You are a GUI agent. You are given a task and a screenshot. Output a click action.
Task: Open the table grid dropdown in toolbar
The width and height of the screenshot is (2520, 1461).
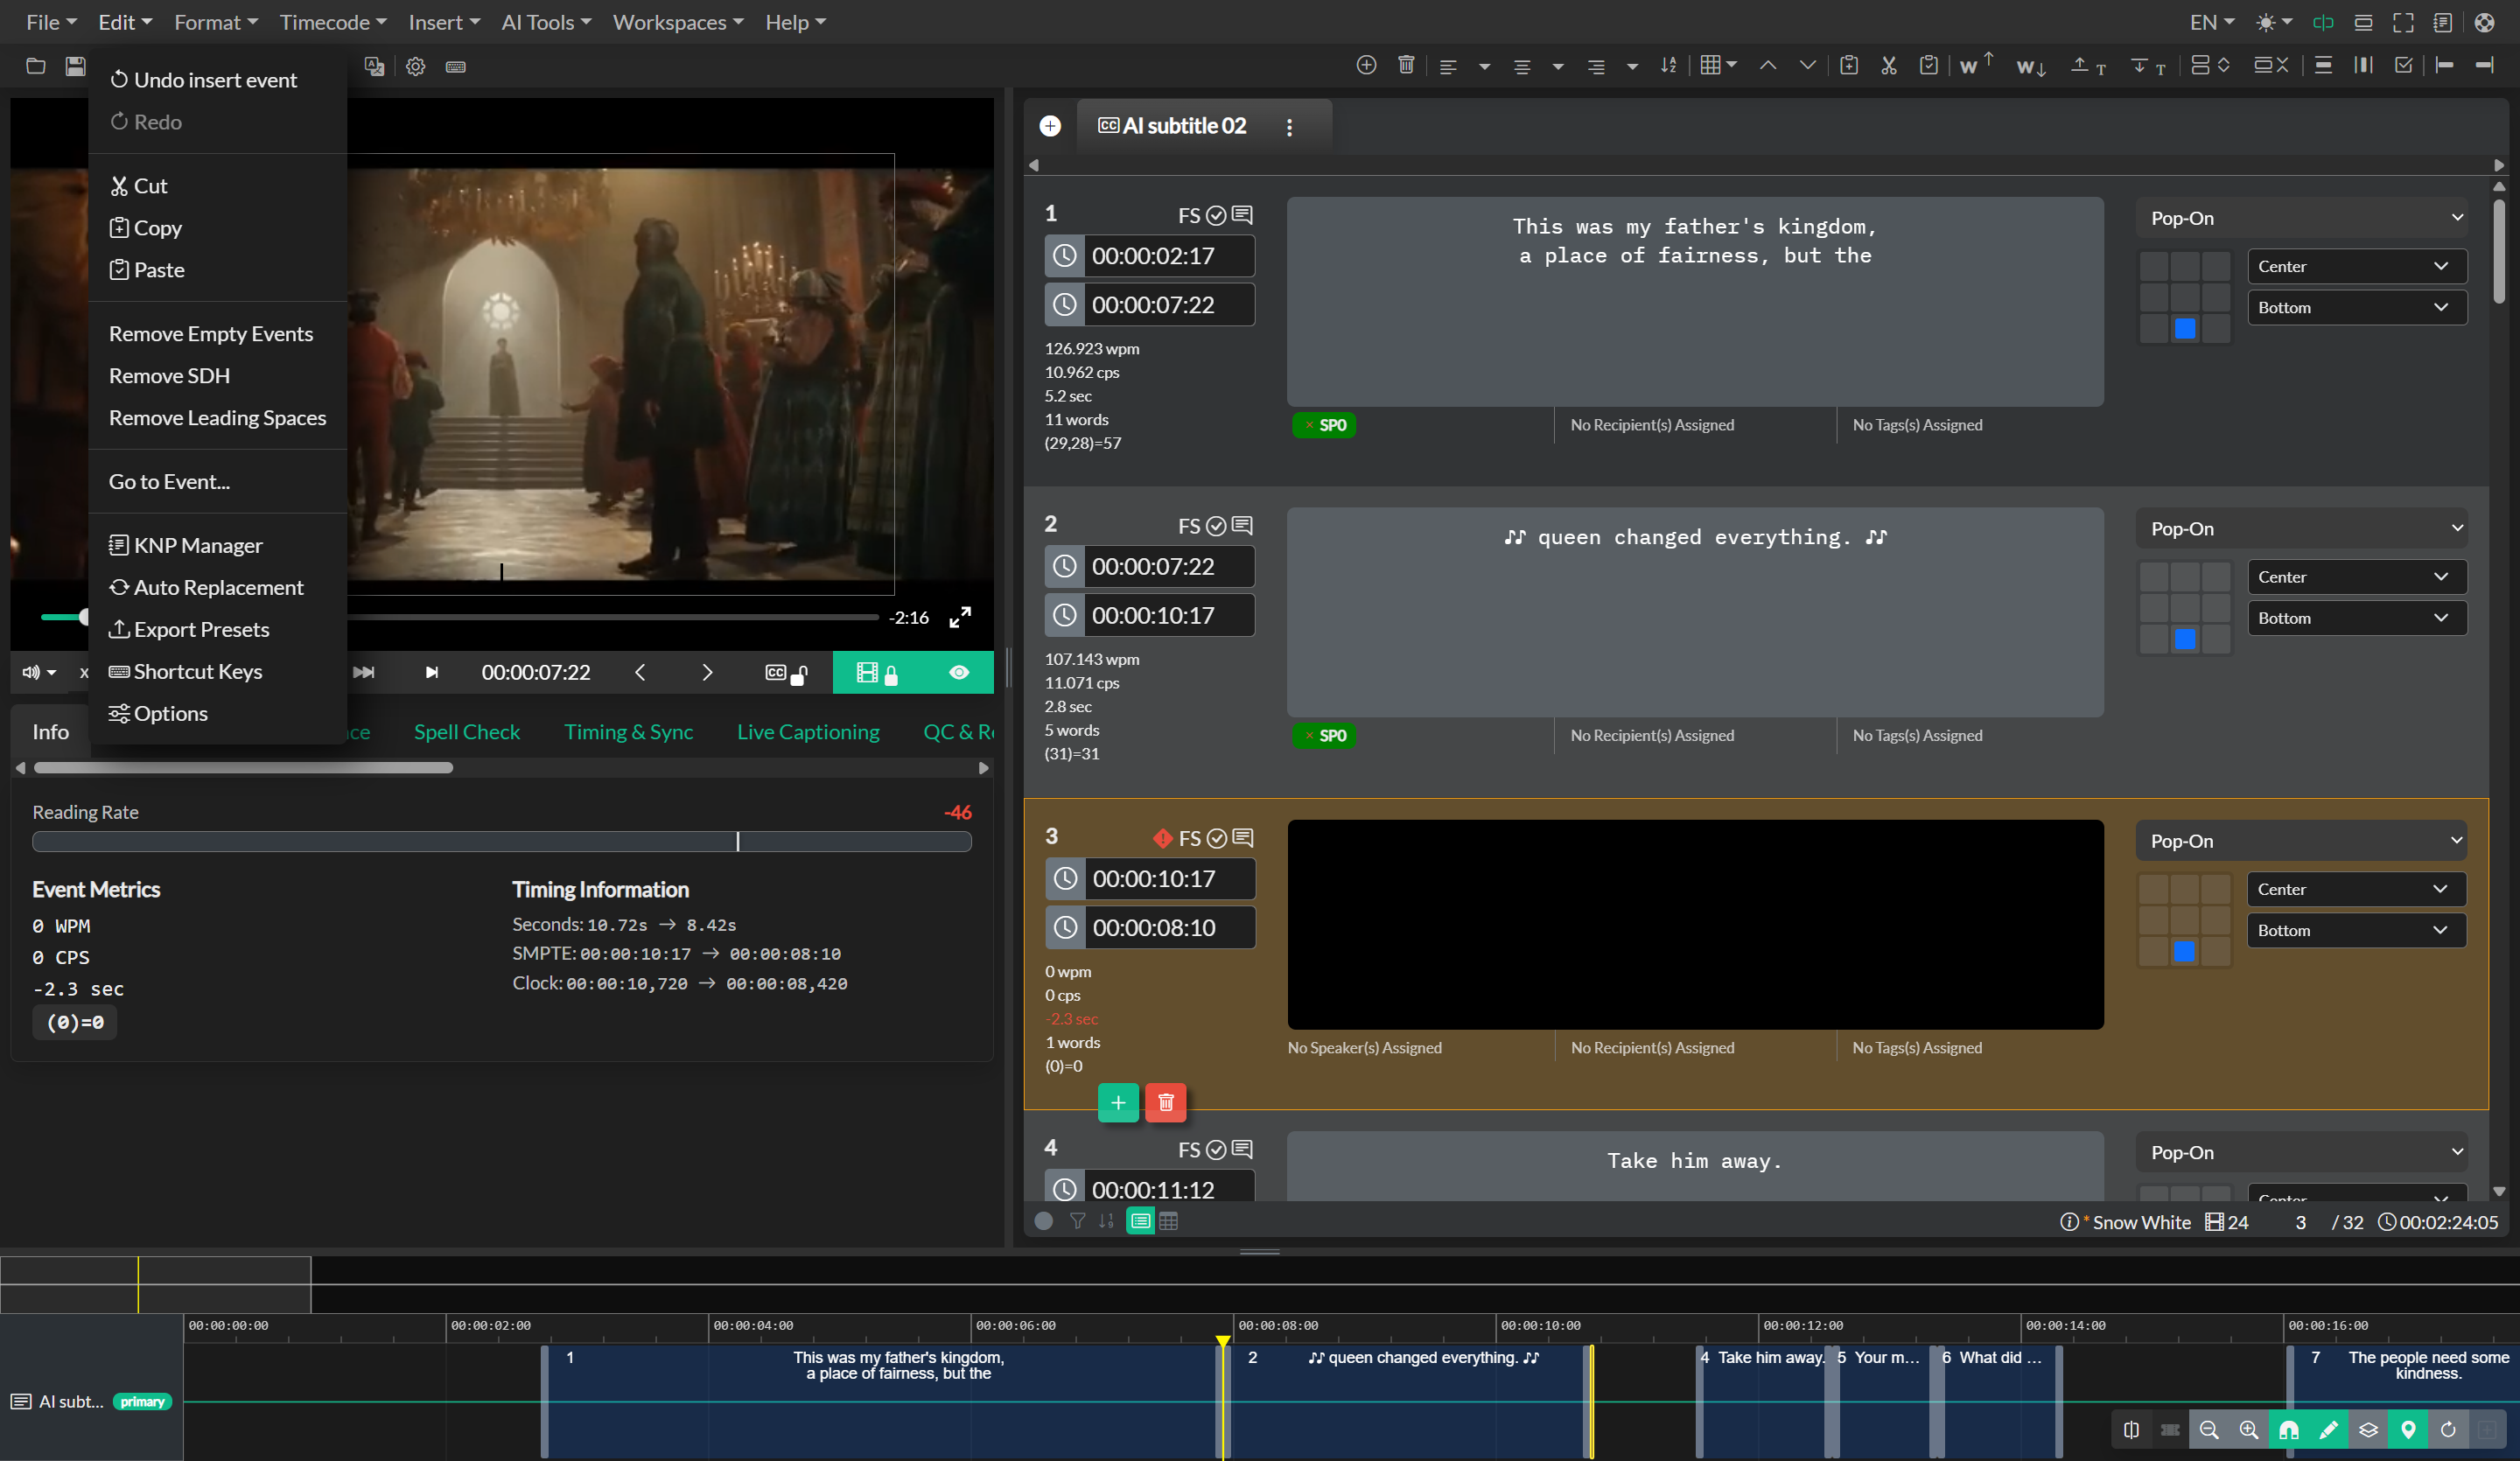coord(1718,65)
